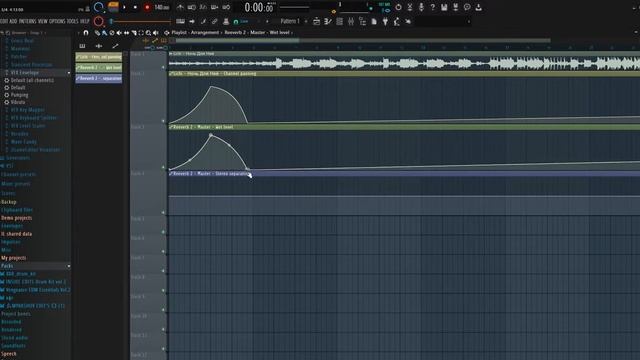Viewport: 640px width, 360px height.
Task: Click the audio editor scissors icon
Action: click(410, 7)
